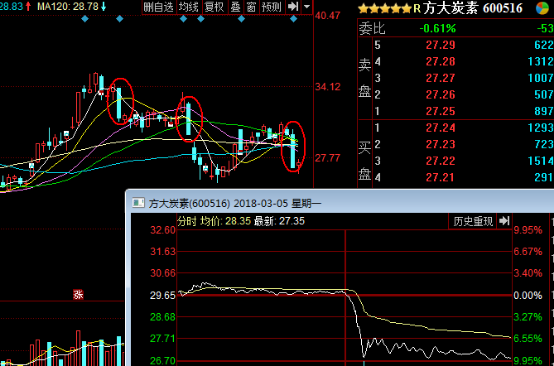
Task: Click the five-star rating icon
Action: (x=385, y=8)
